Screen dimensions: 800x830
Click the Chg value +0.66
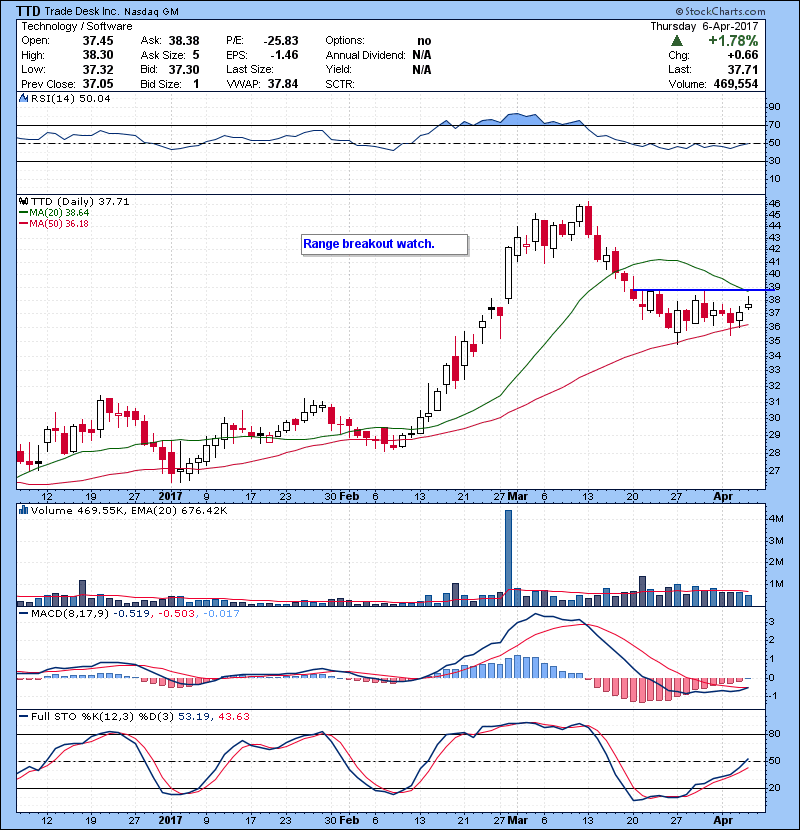743,55
